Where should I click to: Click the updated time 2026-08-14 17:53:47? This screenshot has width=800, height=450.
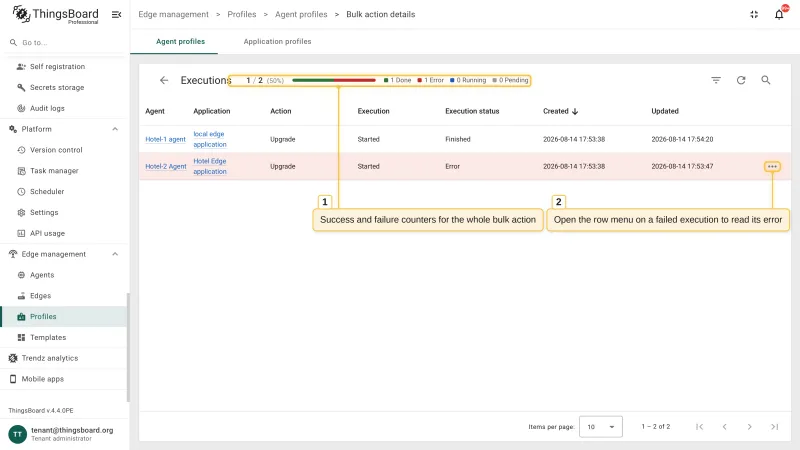(x=682, y=166)
